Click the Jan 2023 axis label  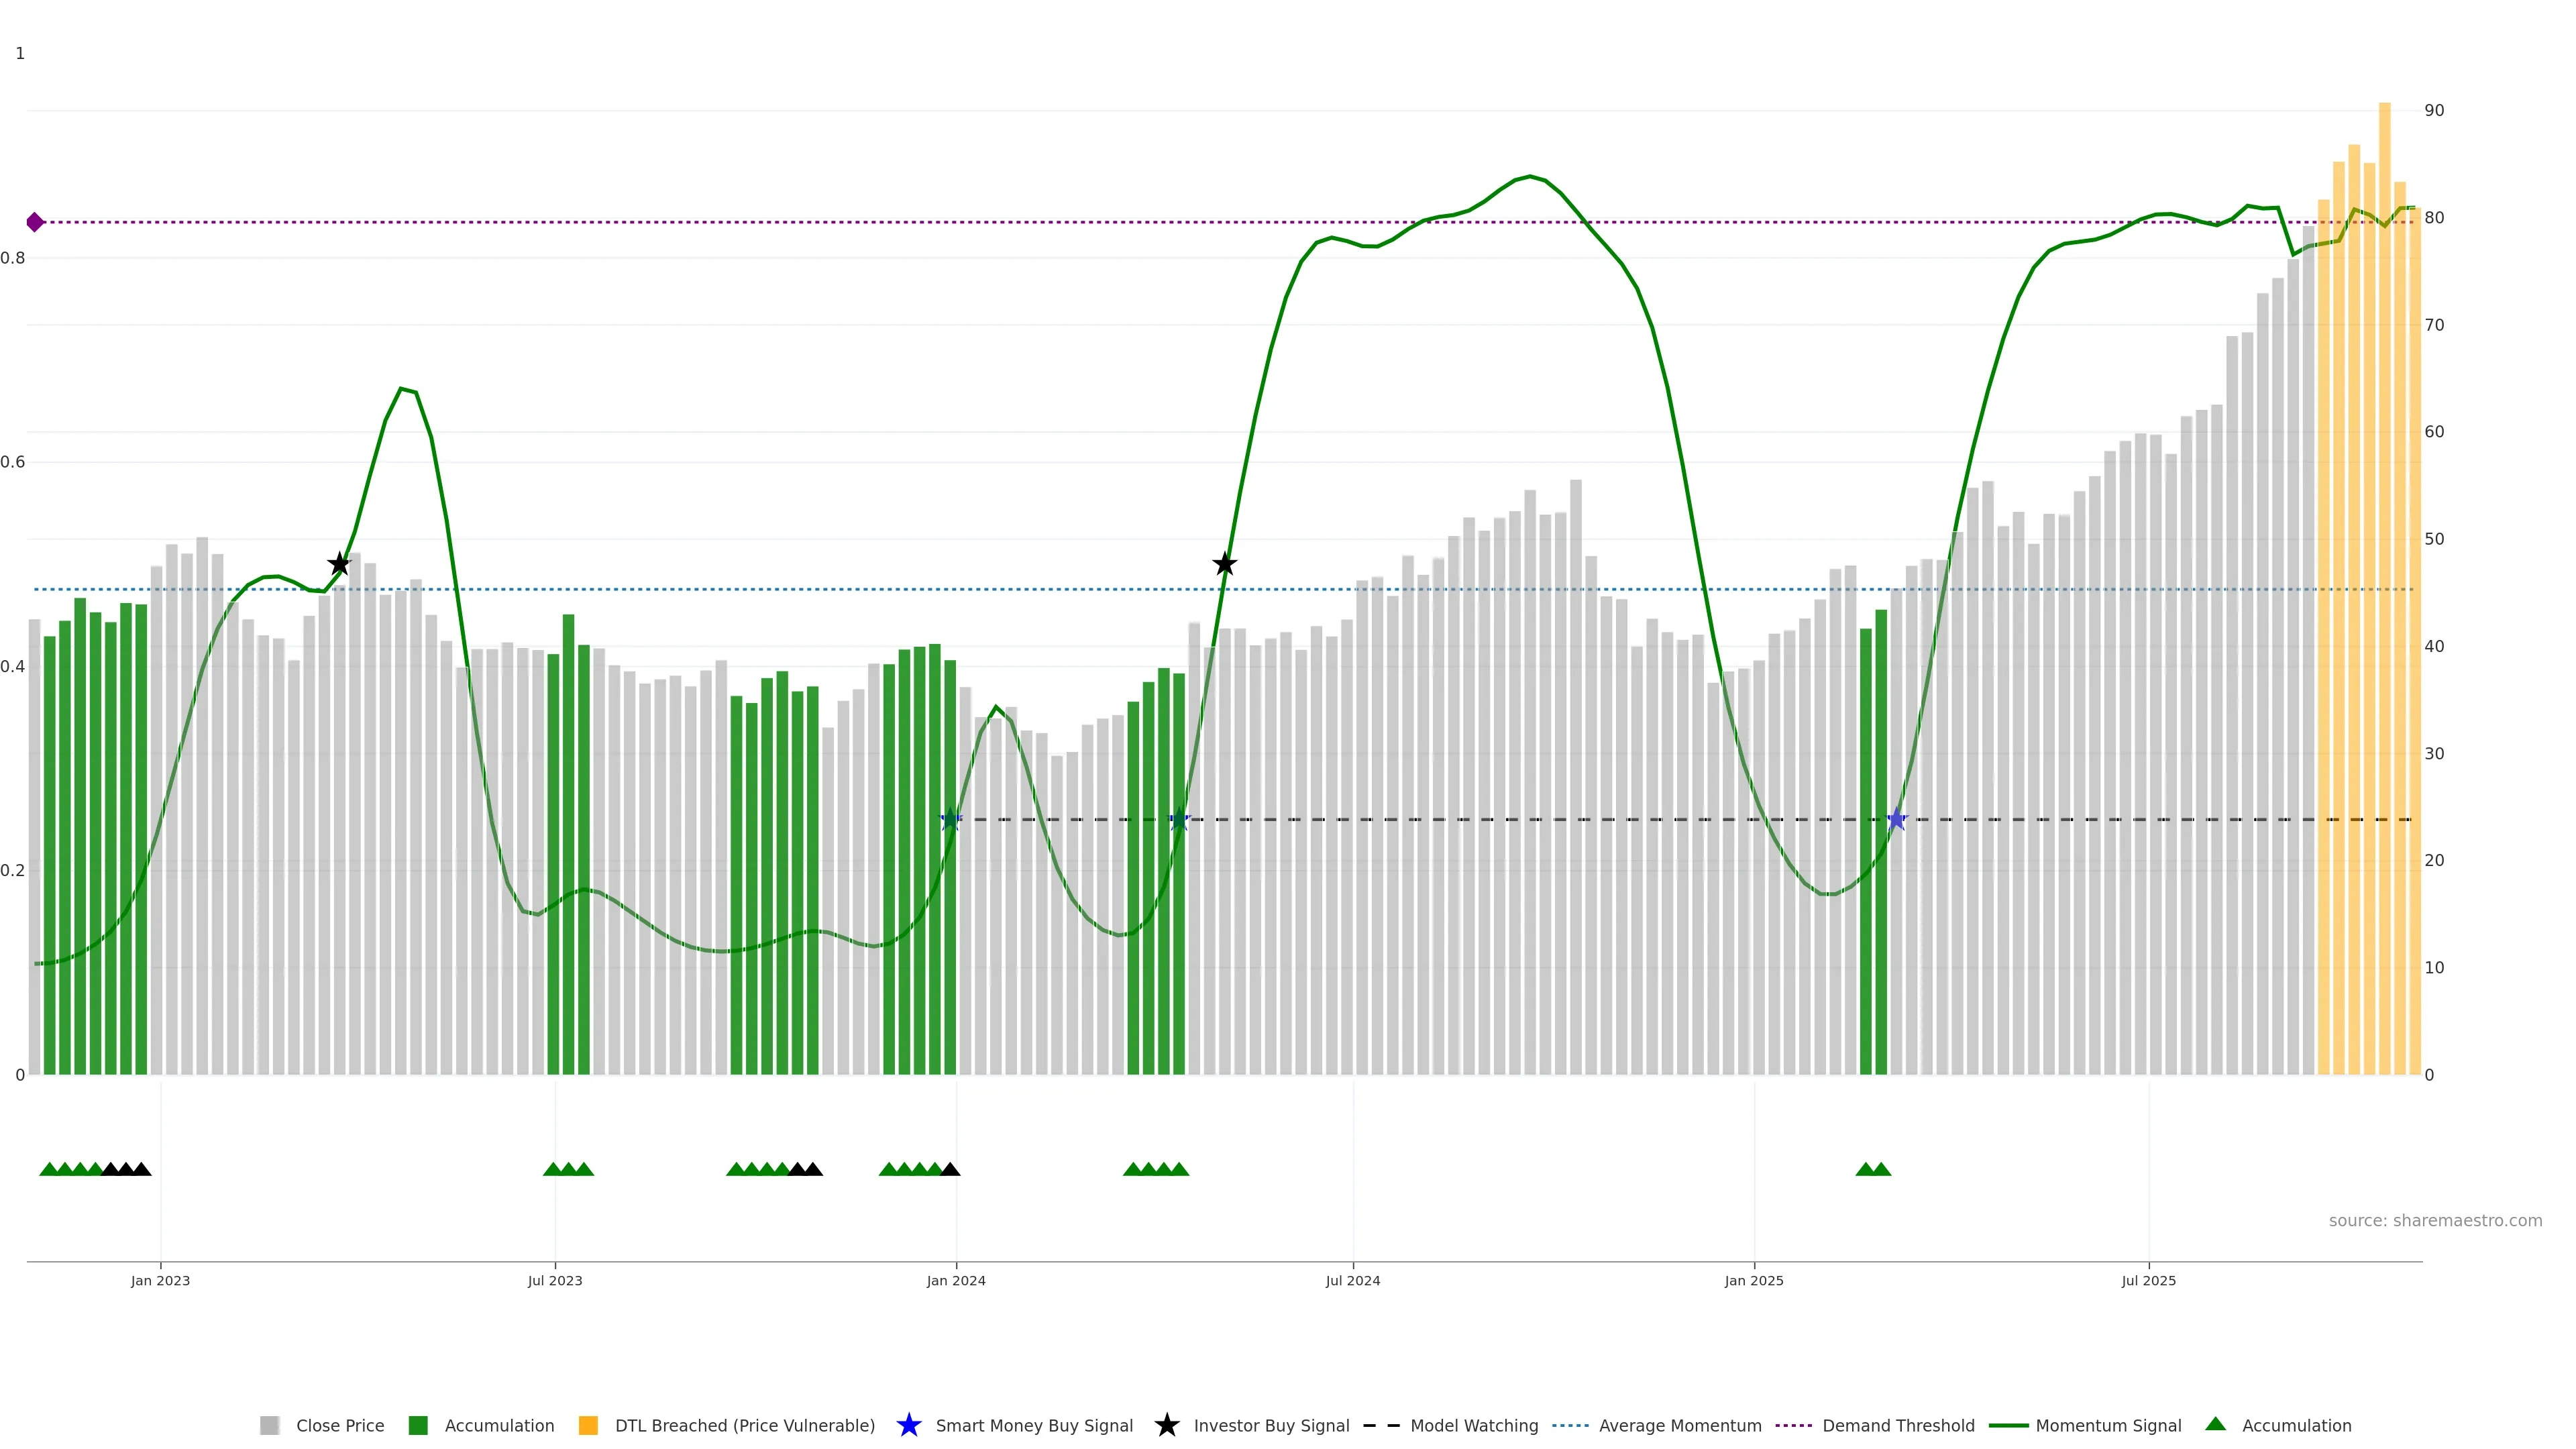[160, 1280]
